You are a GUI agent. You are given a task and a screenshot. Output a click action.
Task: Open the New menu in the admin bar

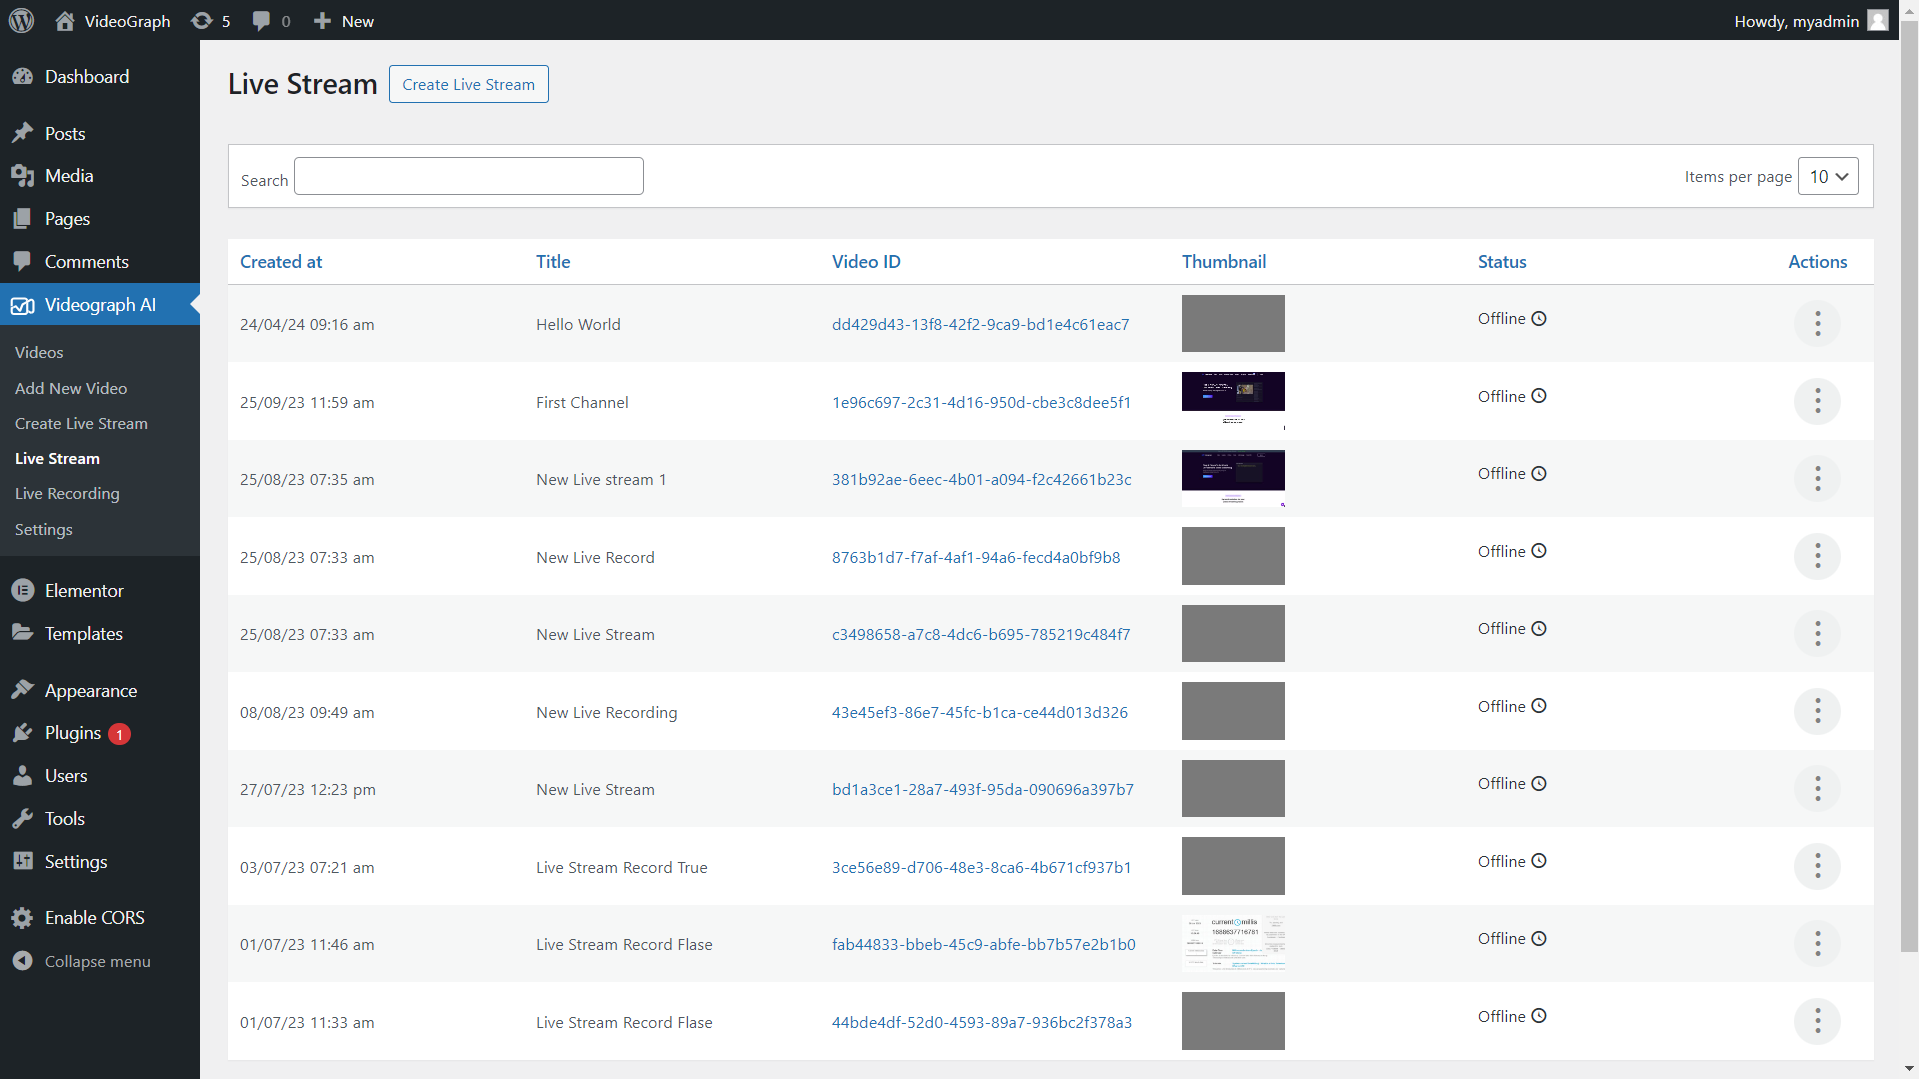pyautogui.click(x=343, y=20)
